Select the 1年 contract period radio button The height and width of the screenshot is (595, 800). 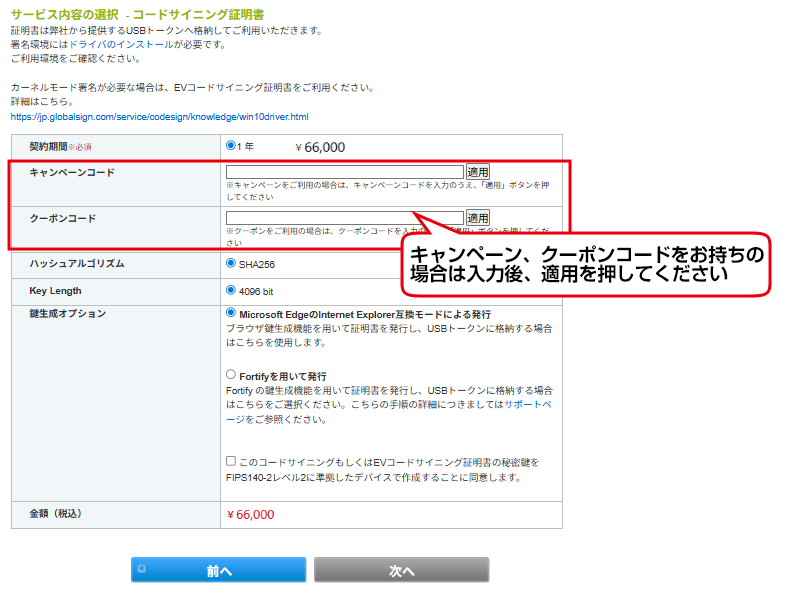(x=231, y=146)
